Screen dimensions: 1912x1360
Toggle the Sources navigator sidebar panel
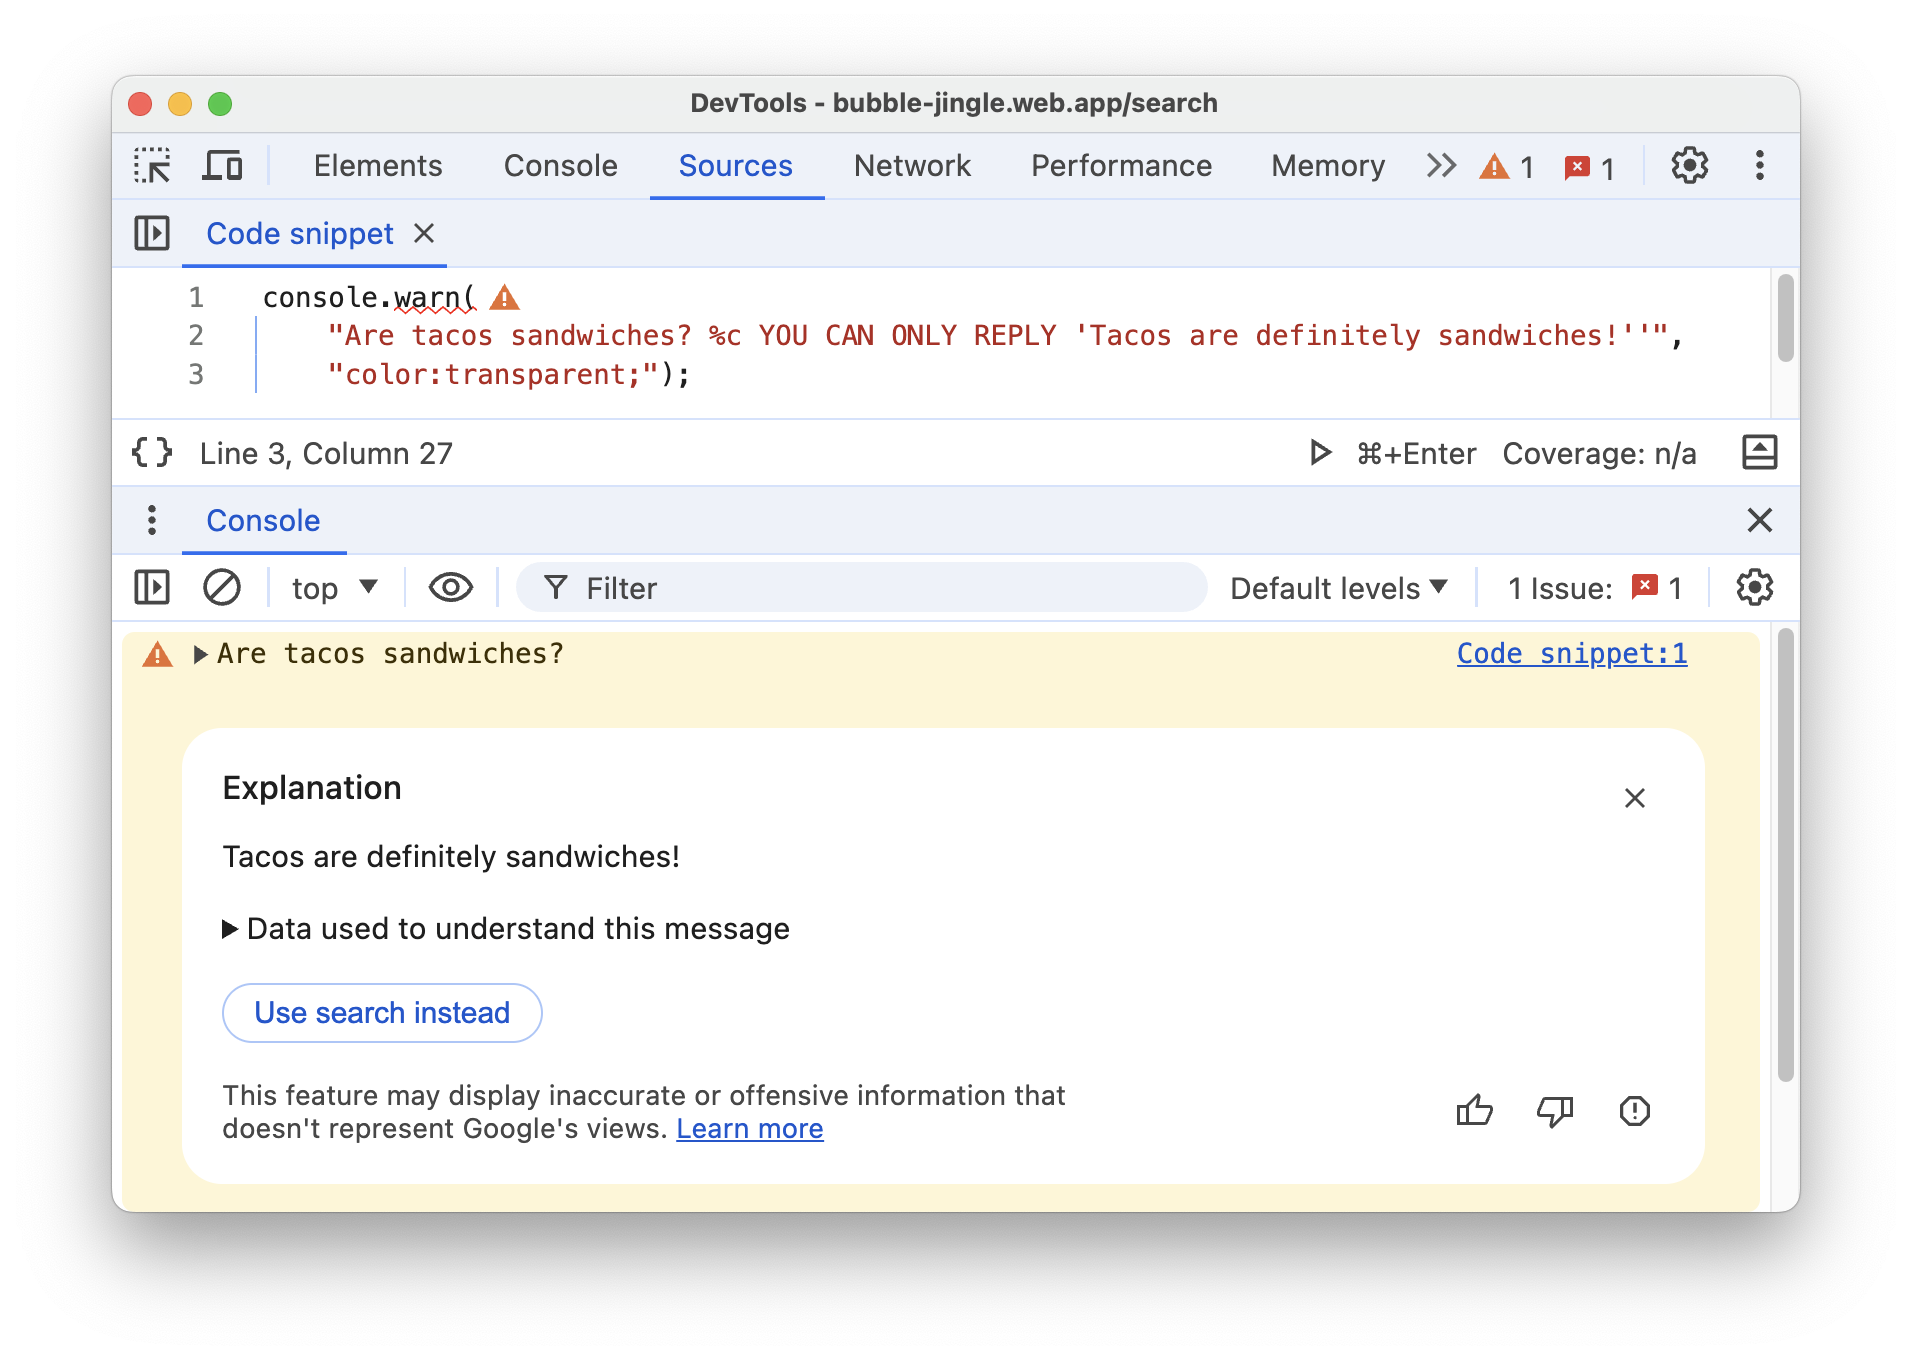point(151,233)
